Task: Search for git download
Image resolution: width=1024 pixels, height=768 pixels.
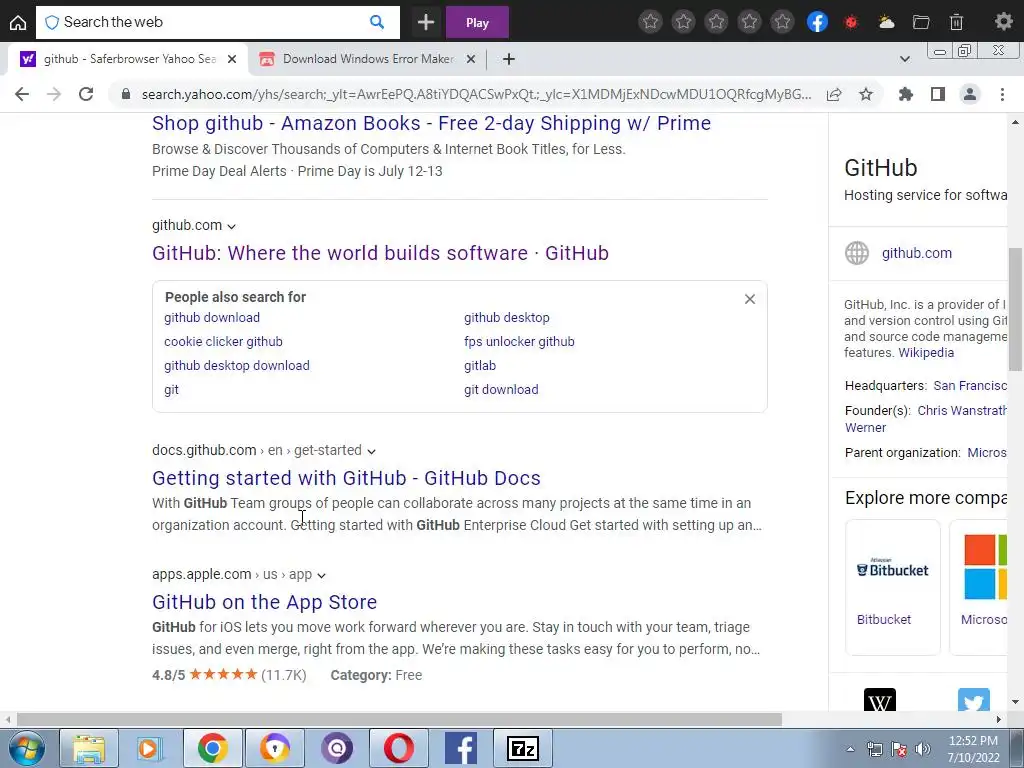Action: pos(501,390)
